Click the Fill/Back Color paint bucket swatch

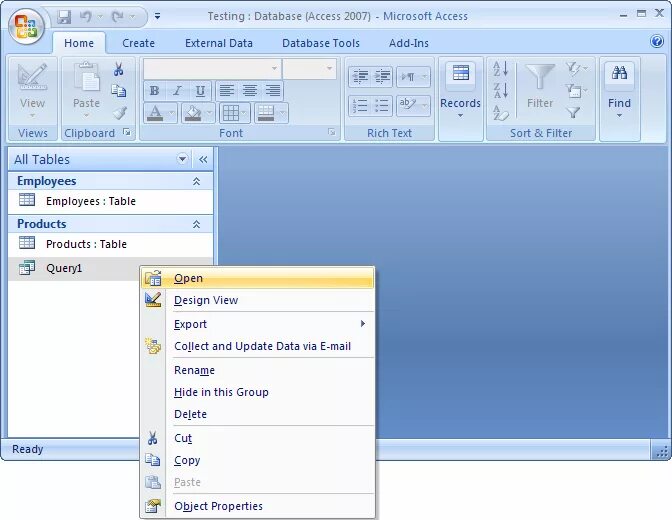(x=193, y=113)
